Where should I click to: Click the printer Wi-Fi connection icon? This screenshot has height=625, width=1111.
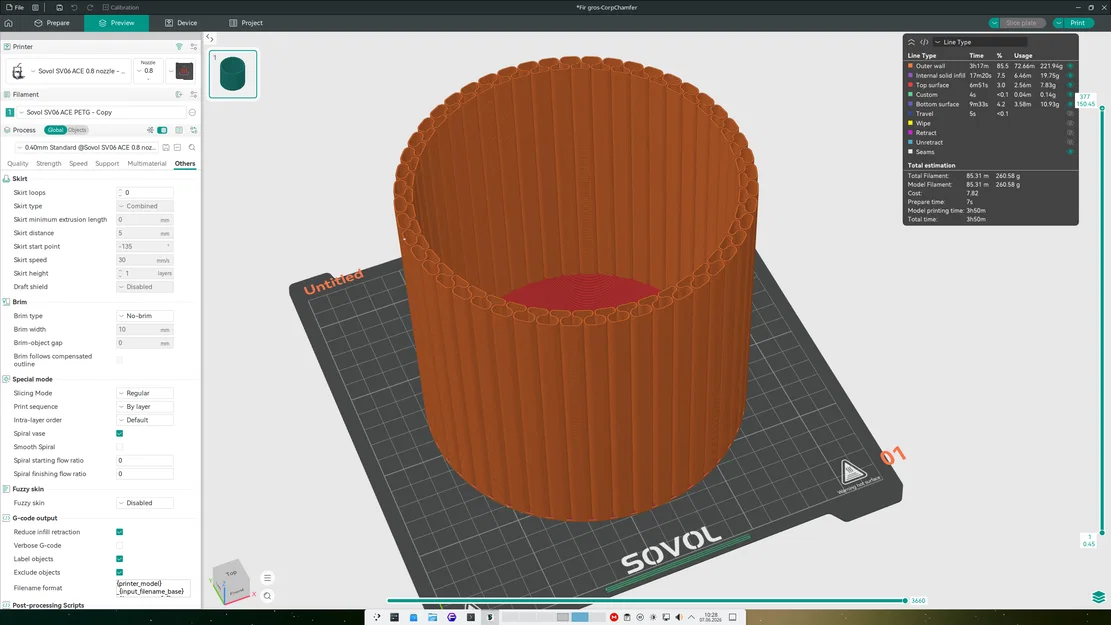(x=179, y=47)
